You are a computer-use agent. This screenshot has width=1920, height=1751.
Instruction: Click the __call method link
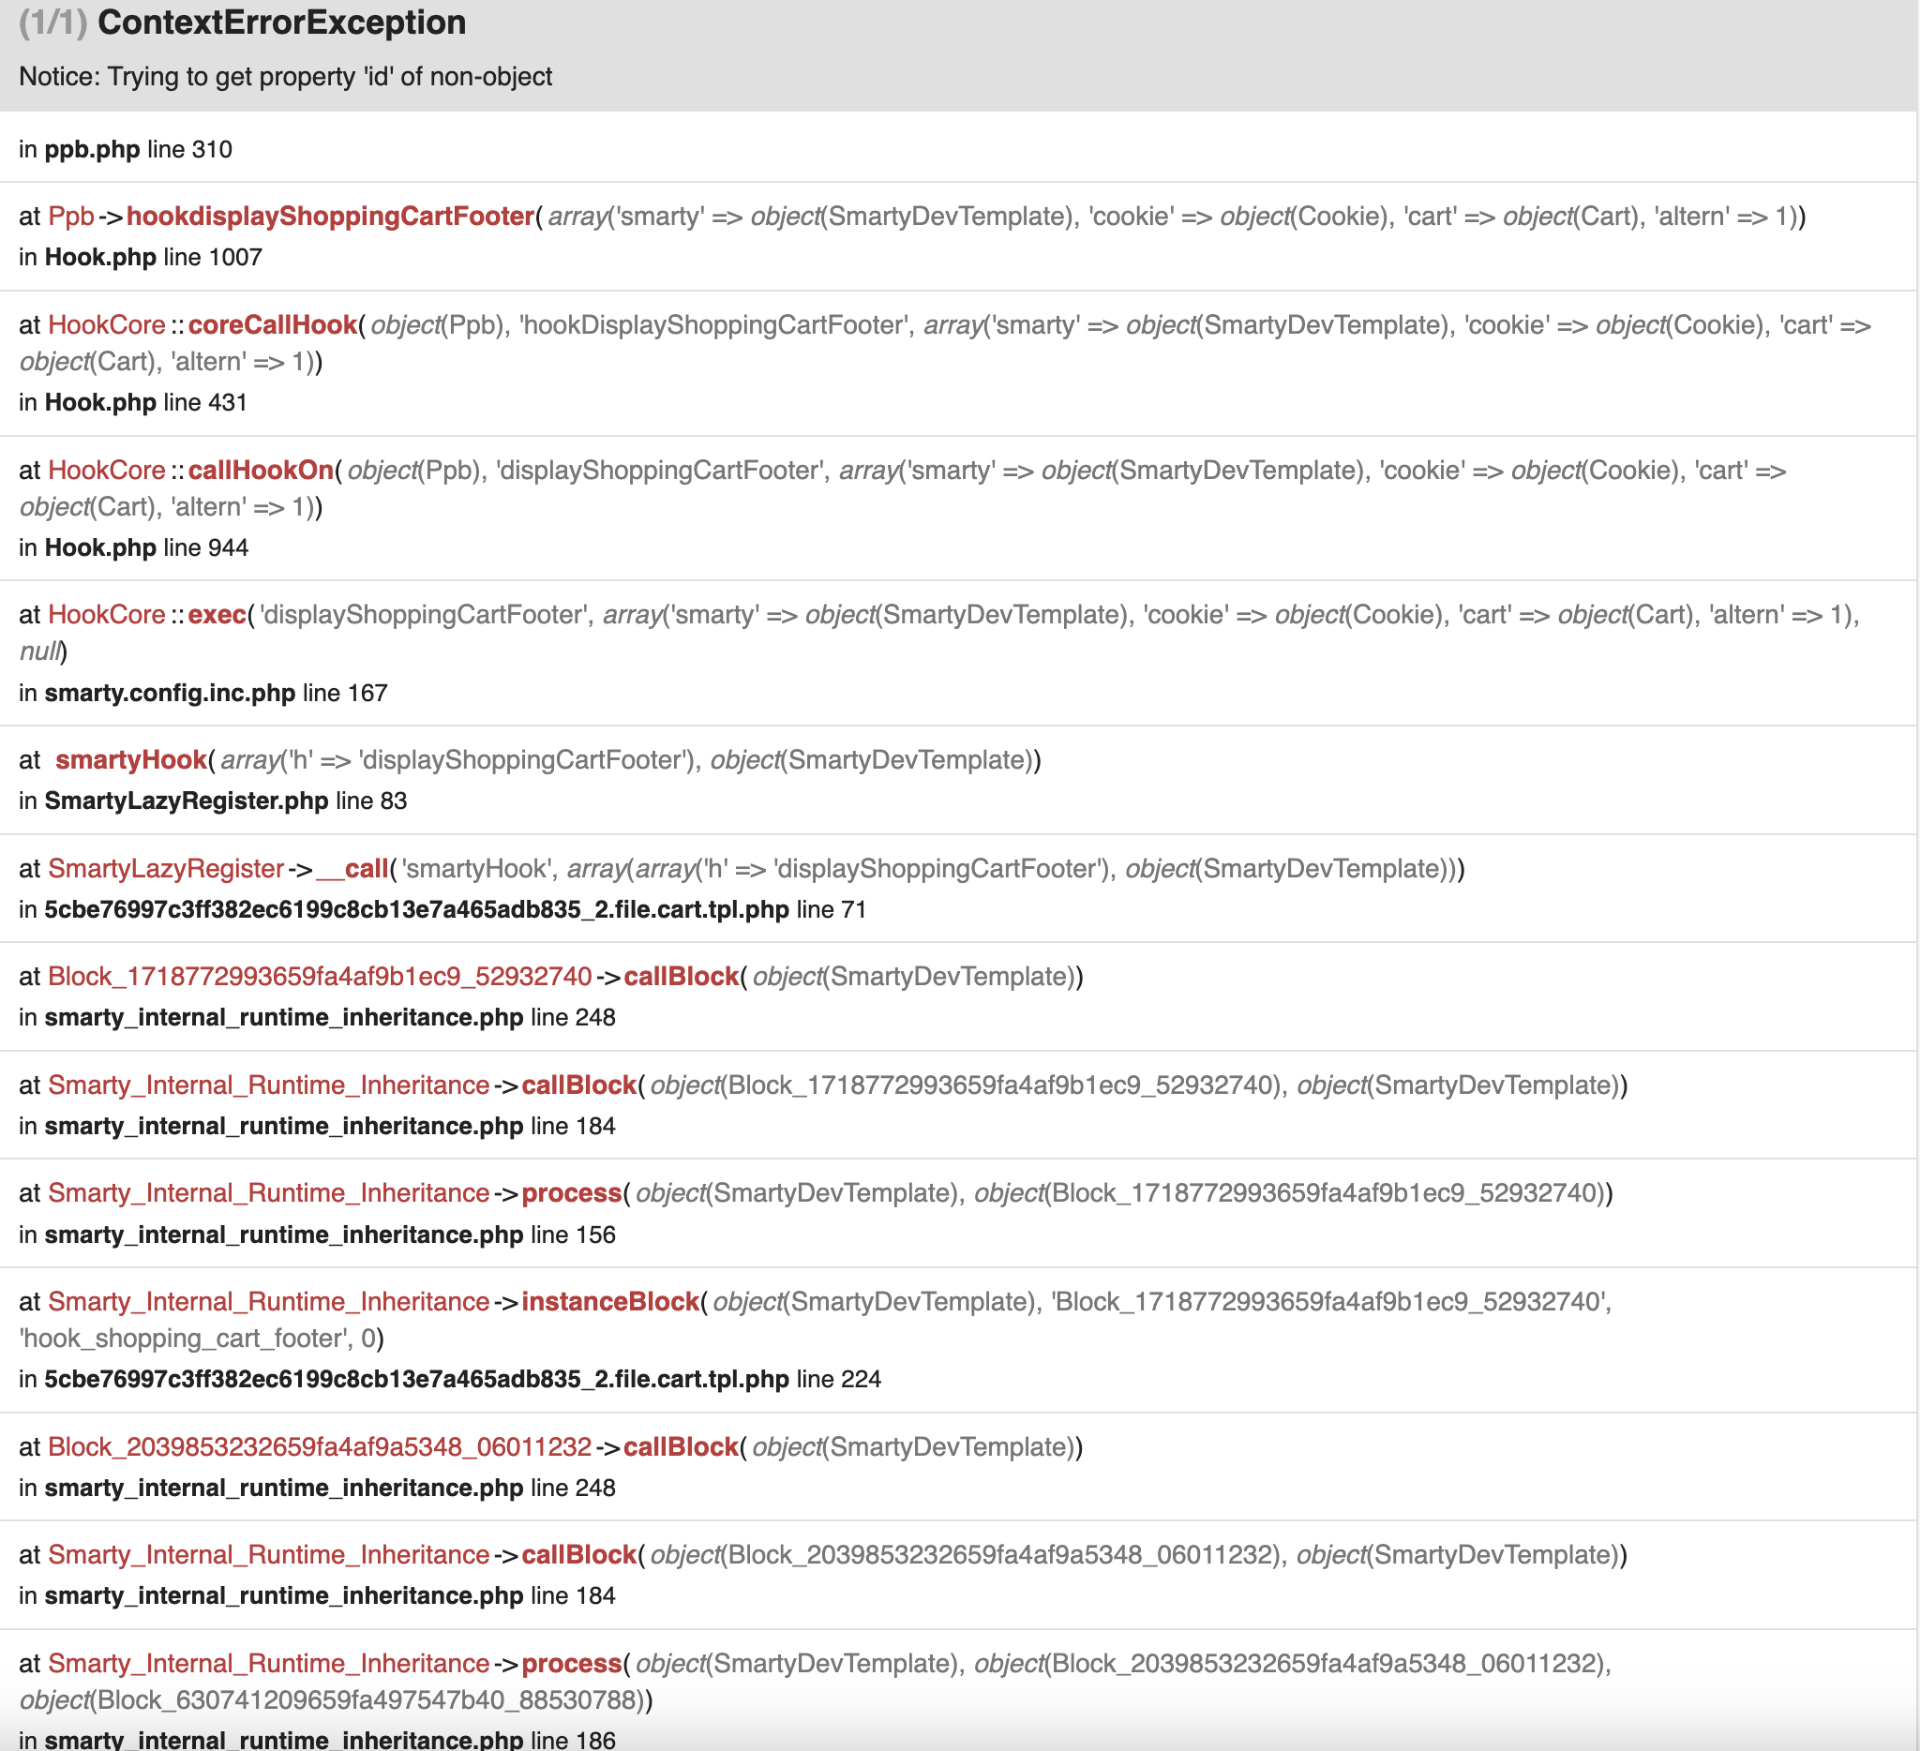352,868
